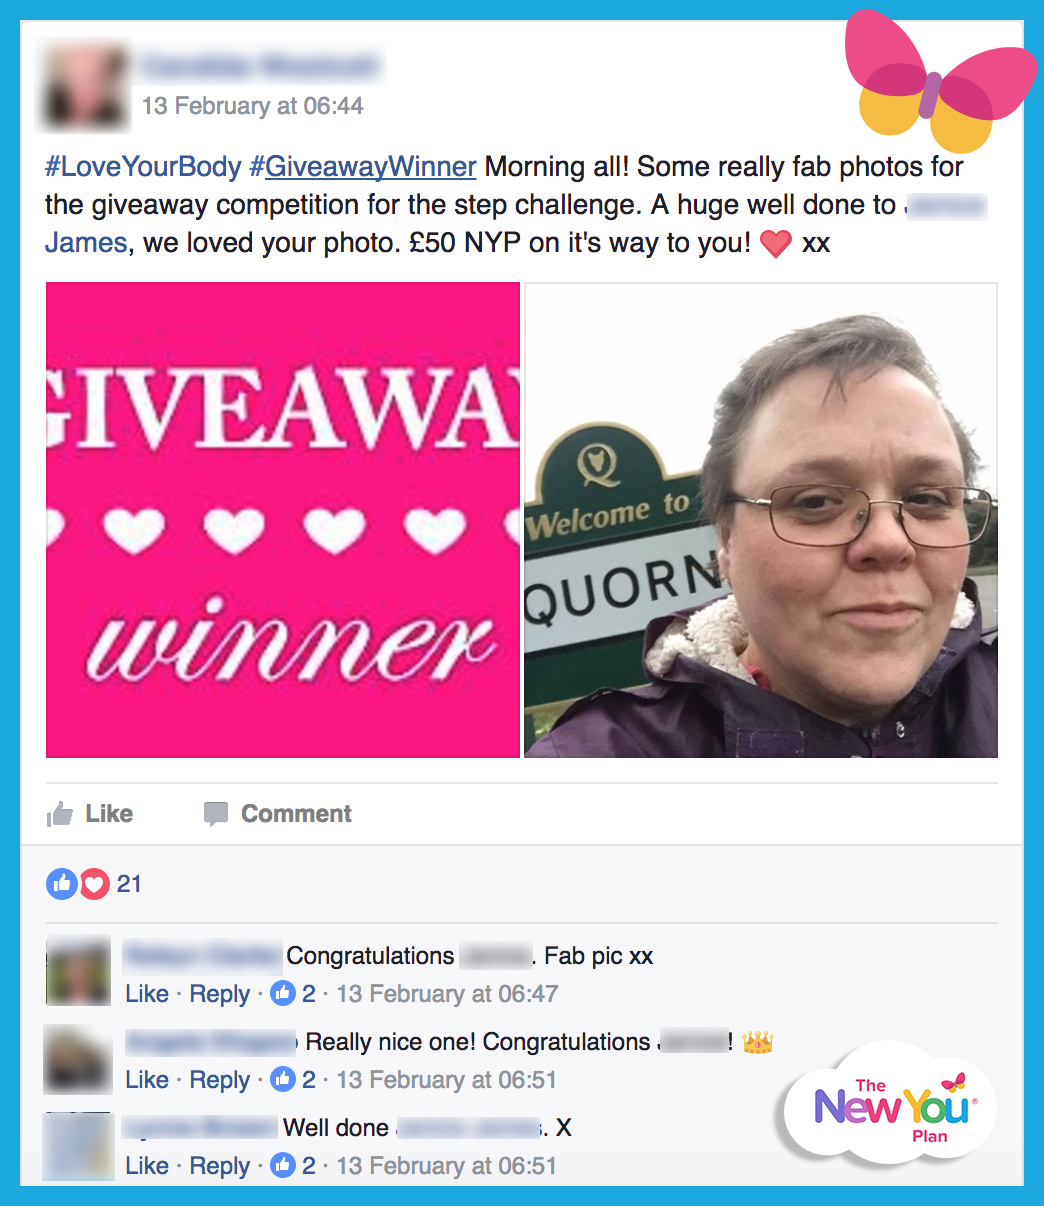Like the Congratulations Fab pic comment
The image size is (1044, 1206).
click(x=147, y=994)
